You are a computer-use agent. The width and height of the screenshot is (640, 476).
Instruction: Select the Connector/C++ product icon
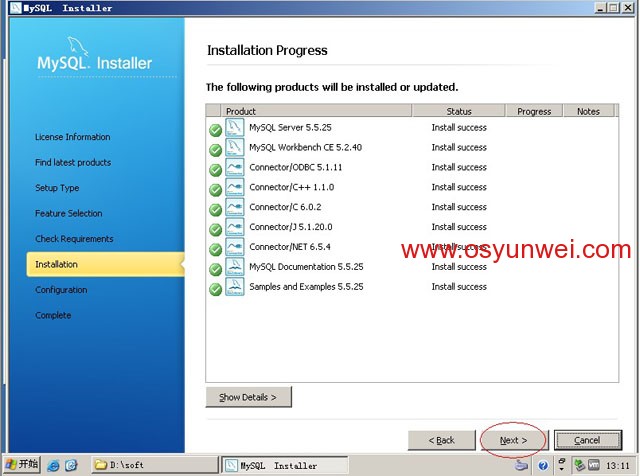coord(235,187)
